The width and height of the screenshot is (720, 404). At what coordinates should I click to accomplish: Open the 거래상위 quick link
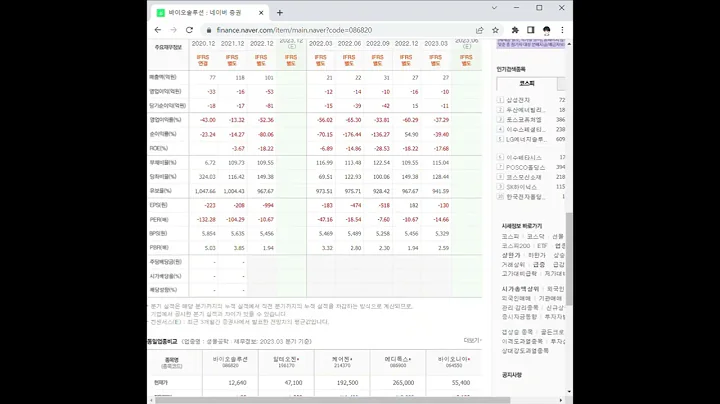513,264
